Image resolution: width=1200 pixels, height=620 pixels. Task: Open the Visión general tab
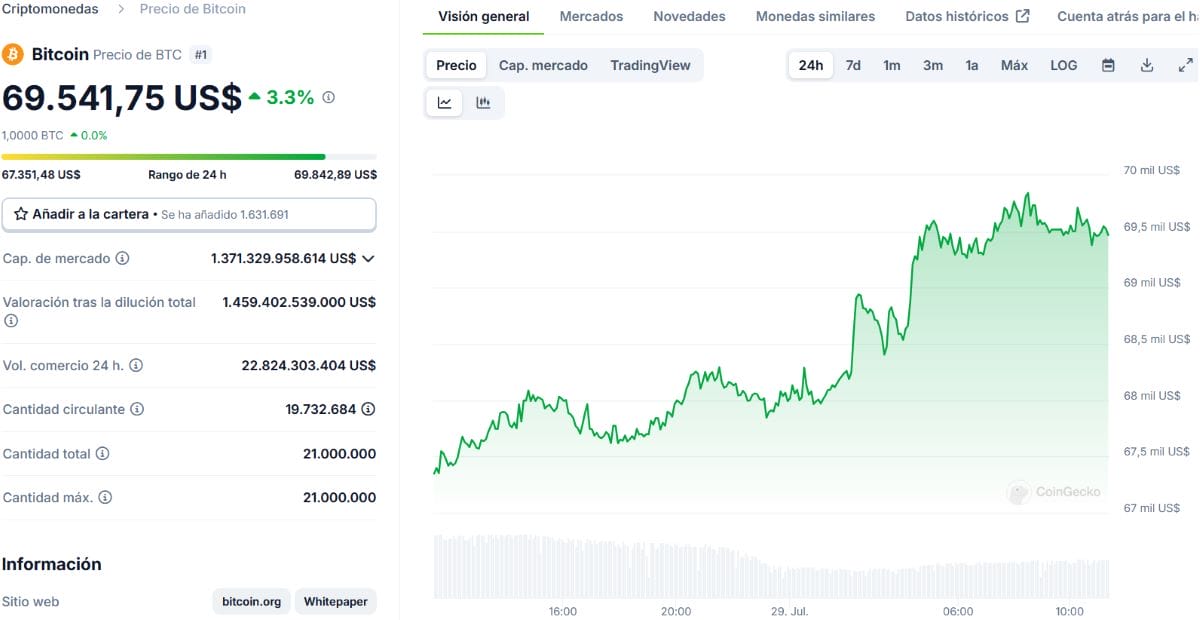[484, 17]
